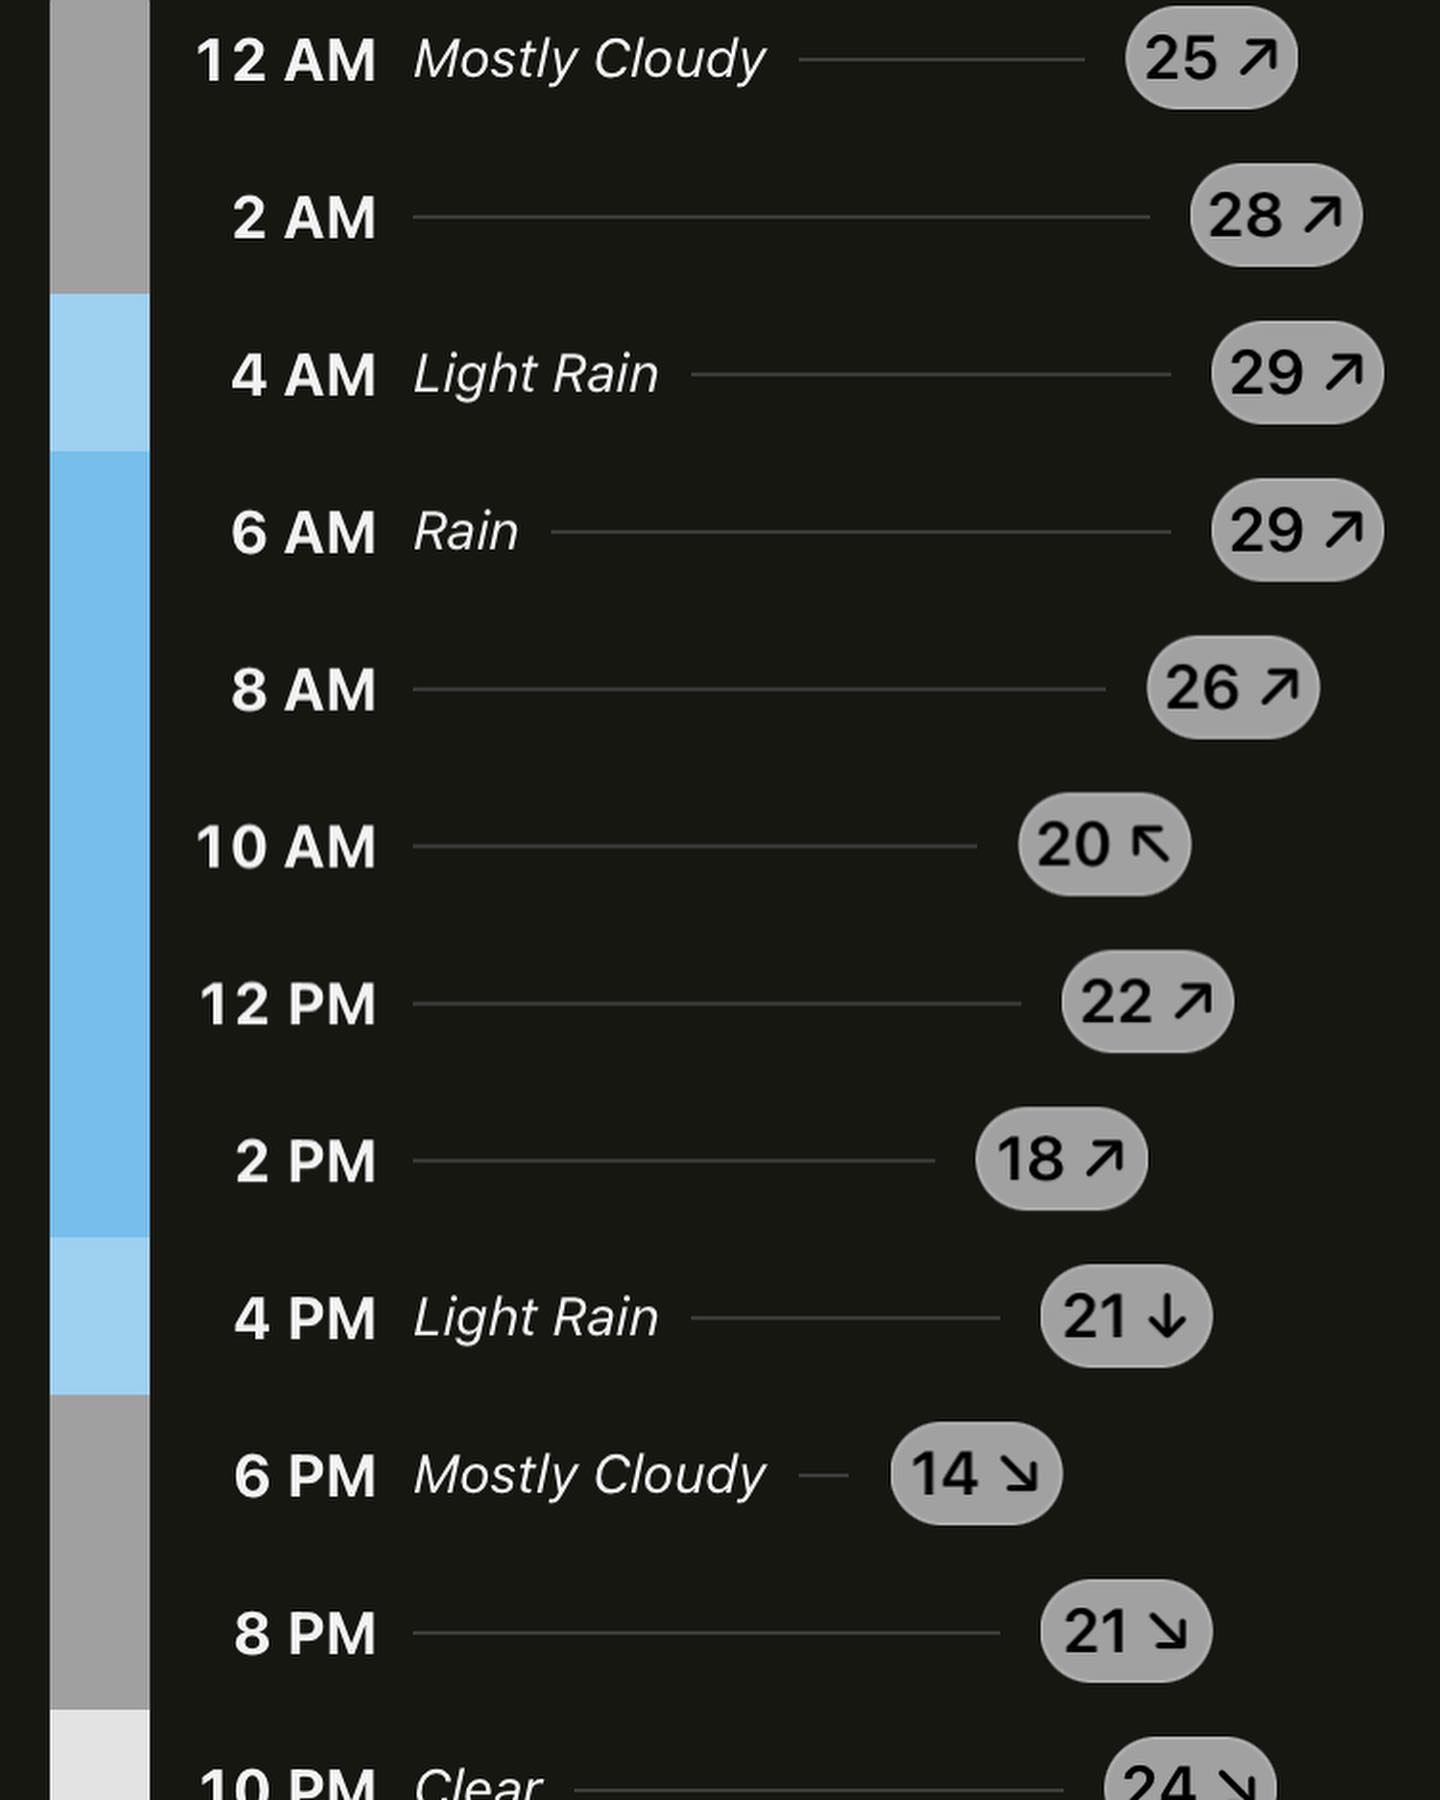Select the 'Light Rain' label at 4 AM
The image size is (1440, 1800).
tap(536, 375)
